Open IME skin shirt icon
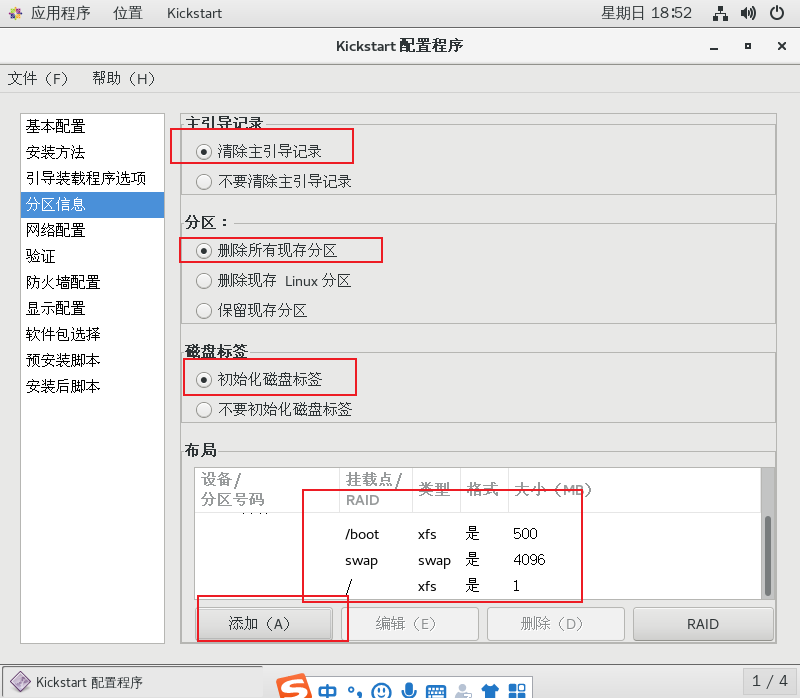Viewport: 800px width, 698px height. click(490, 691)
